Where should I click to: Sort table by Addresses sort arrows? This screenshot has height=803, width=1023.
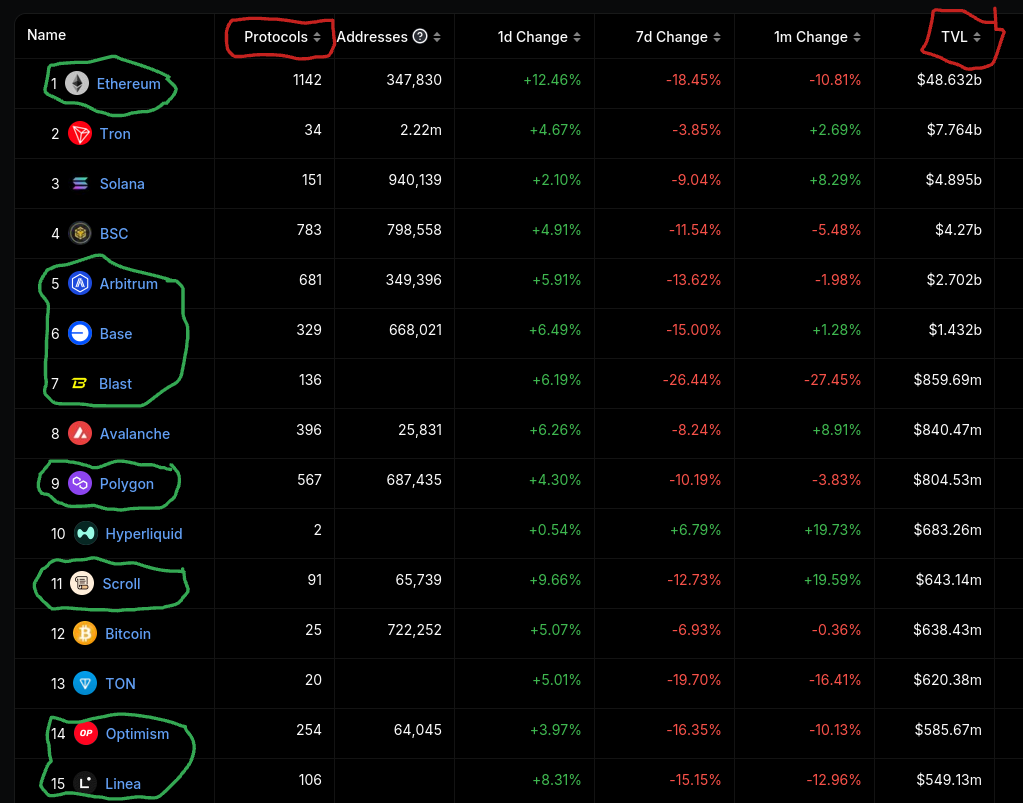(437, 37)
